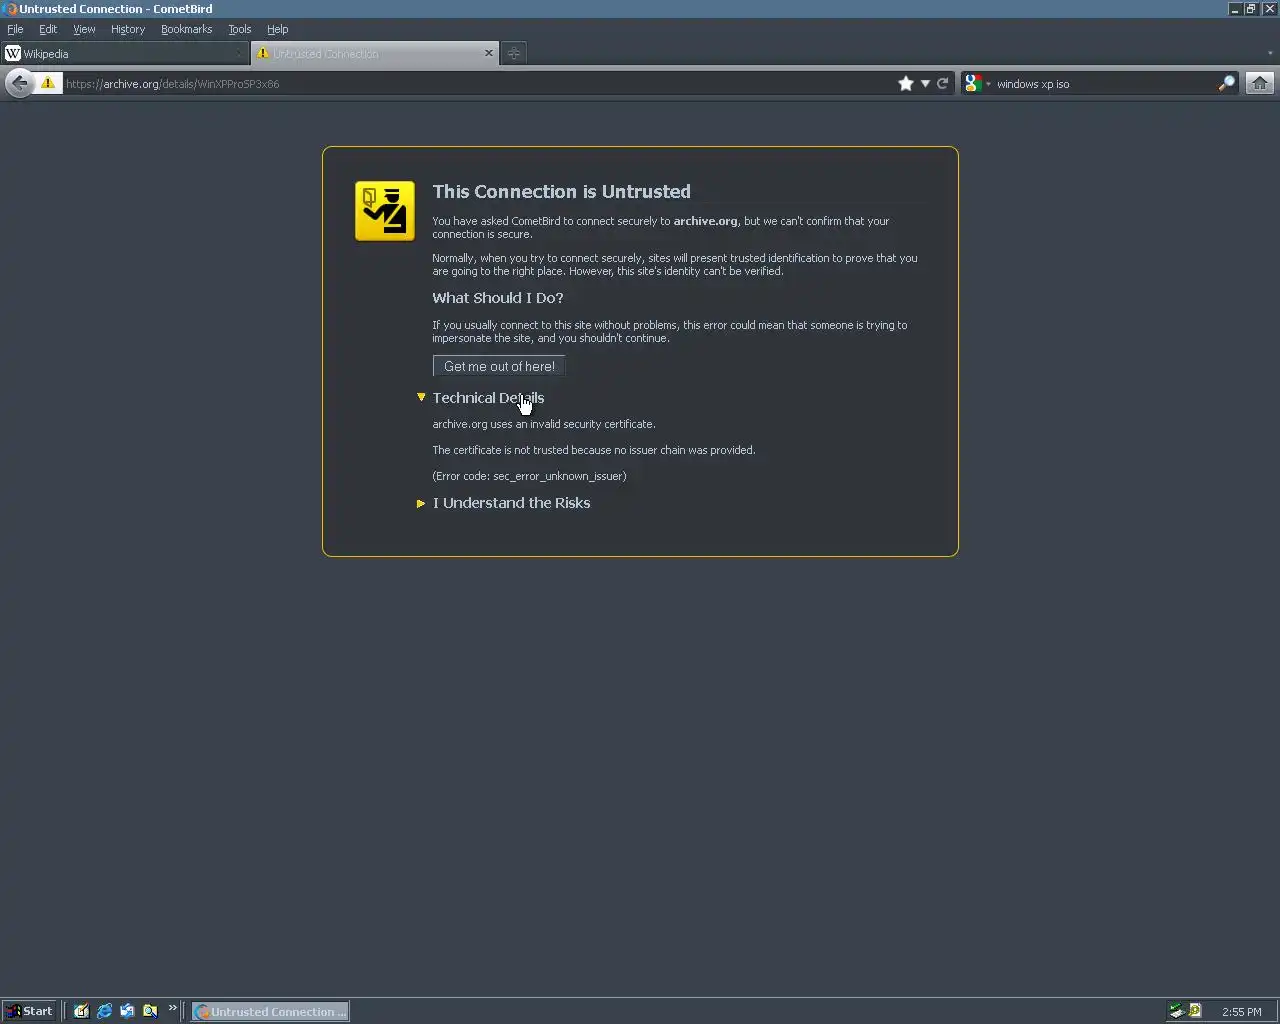Image resolution: width=1280 pixels, height=1024 pixels.
Task: Click the 'Get me out of here!' button
Action: click(x=499, y=366)
